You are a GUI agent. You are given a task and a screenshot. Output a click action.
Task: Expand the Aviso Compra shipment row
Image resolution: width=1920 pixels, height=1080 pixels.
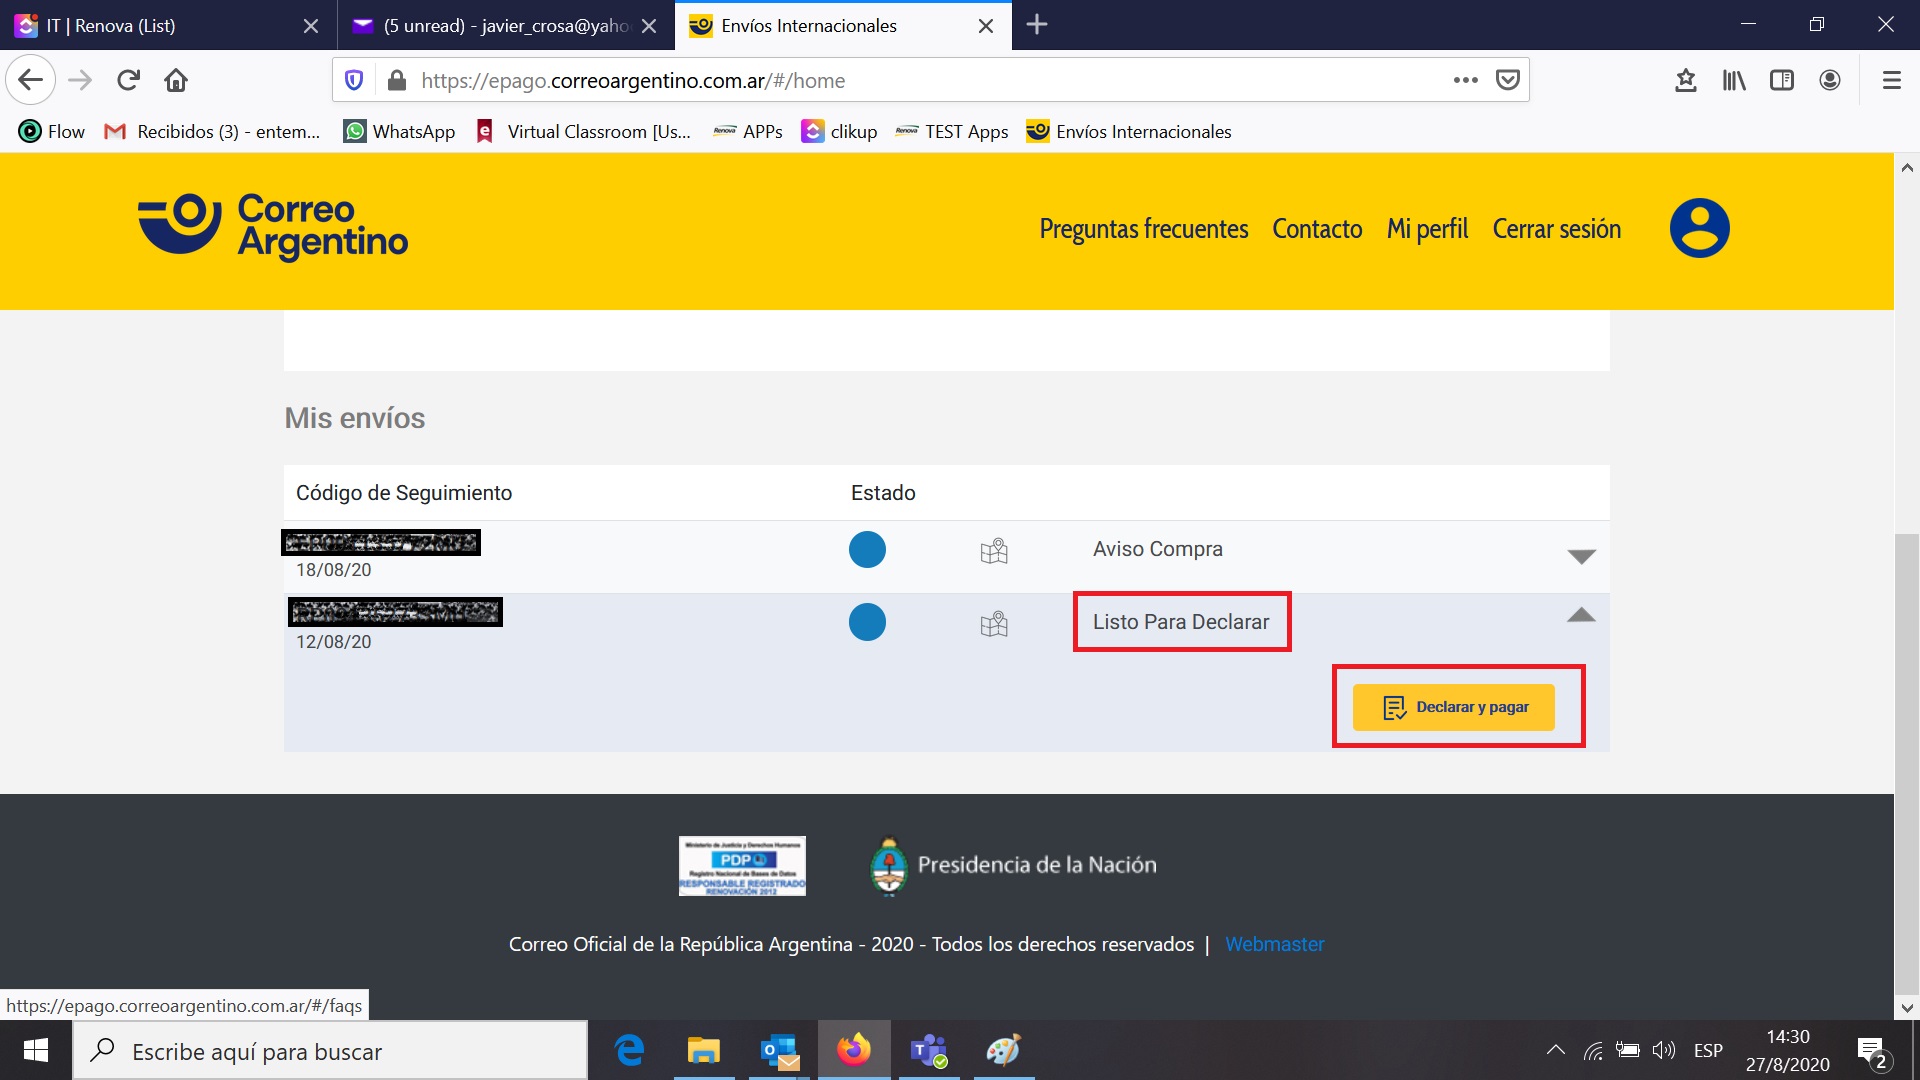coord(1580,556)
